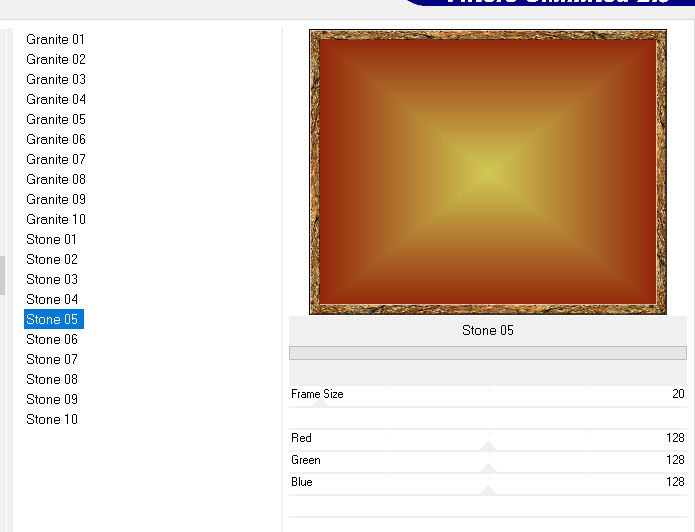Choose Granite 10 in the list
This screenshot has height=532, width=695.
pyautogui.click(x=55, y=219)
